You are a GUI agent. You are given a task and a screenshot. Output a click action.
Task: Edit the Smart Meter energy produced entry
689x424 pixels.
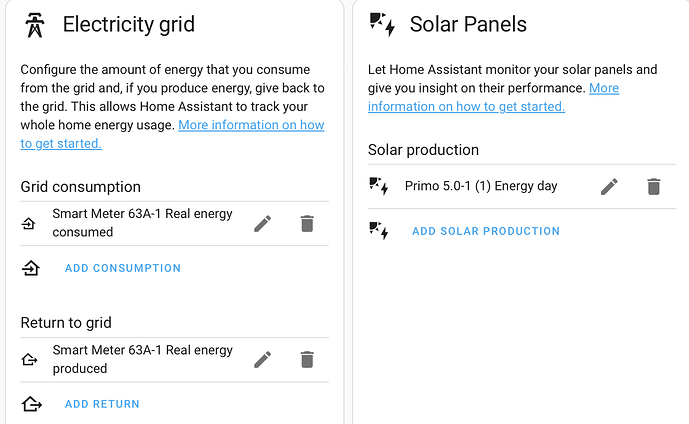point(263,359)
